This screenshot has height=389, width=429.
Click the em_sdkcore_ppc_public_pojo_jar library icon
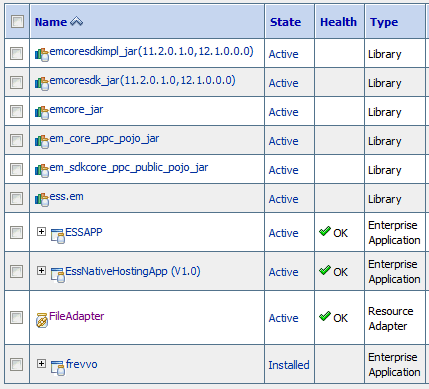click(42, 170)
